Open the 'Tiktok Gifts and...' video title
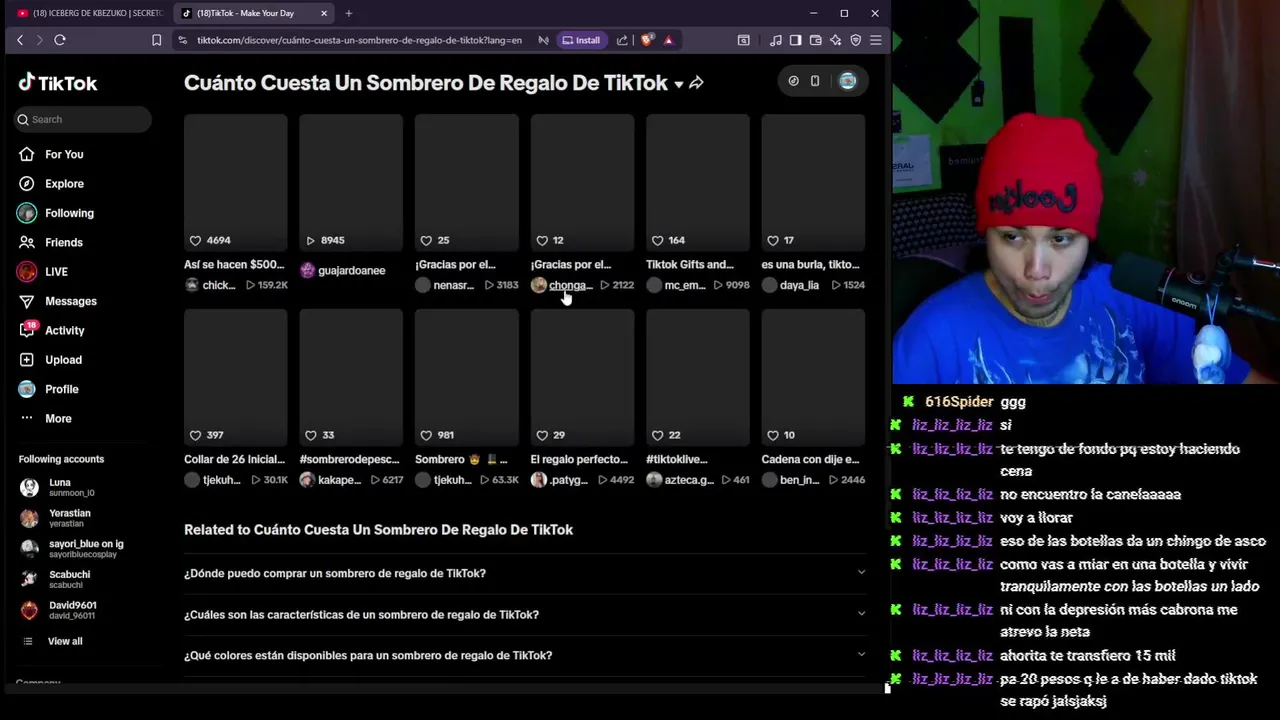Viewport: 1280px width, 720px height. pyautogui.click(x=690, y=265)
